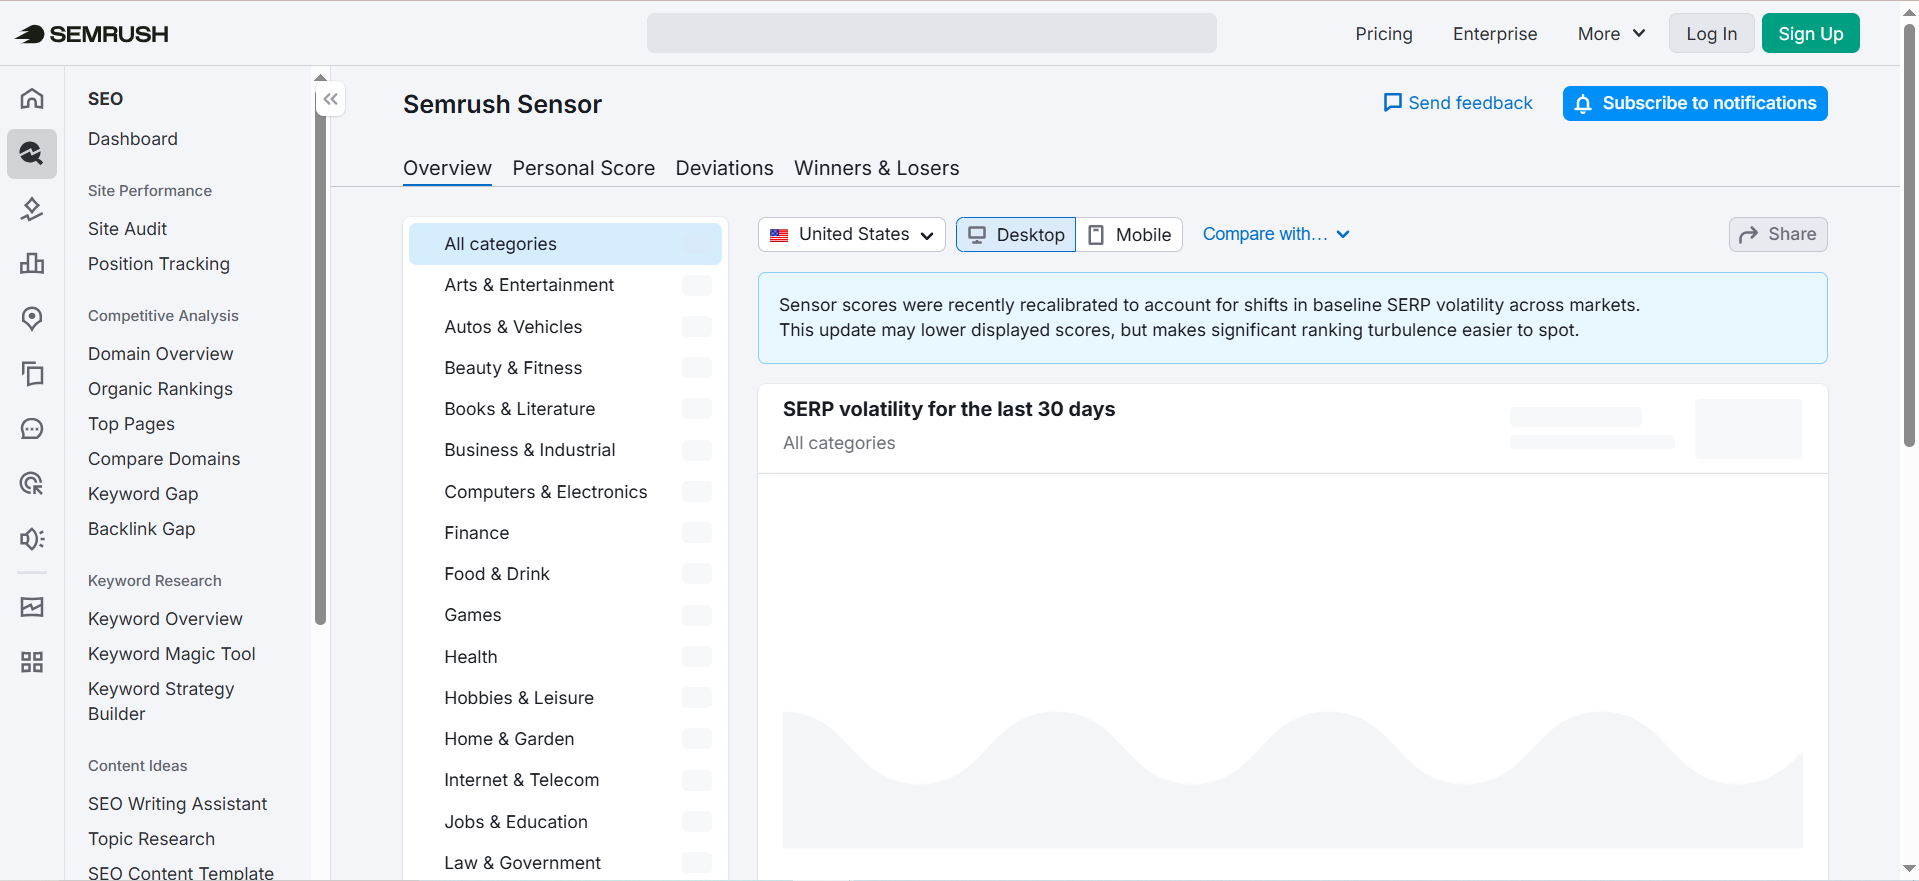Switch to the Winners & Losers tab
The image size is (1919, 881).
877,168
